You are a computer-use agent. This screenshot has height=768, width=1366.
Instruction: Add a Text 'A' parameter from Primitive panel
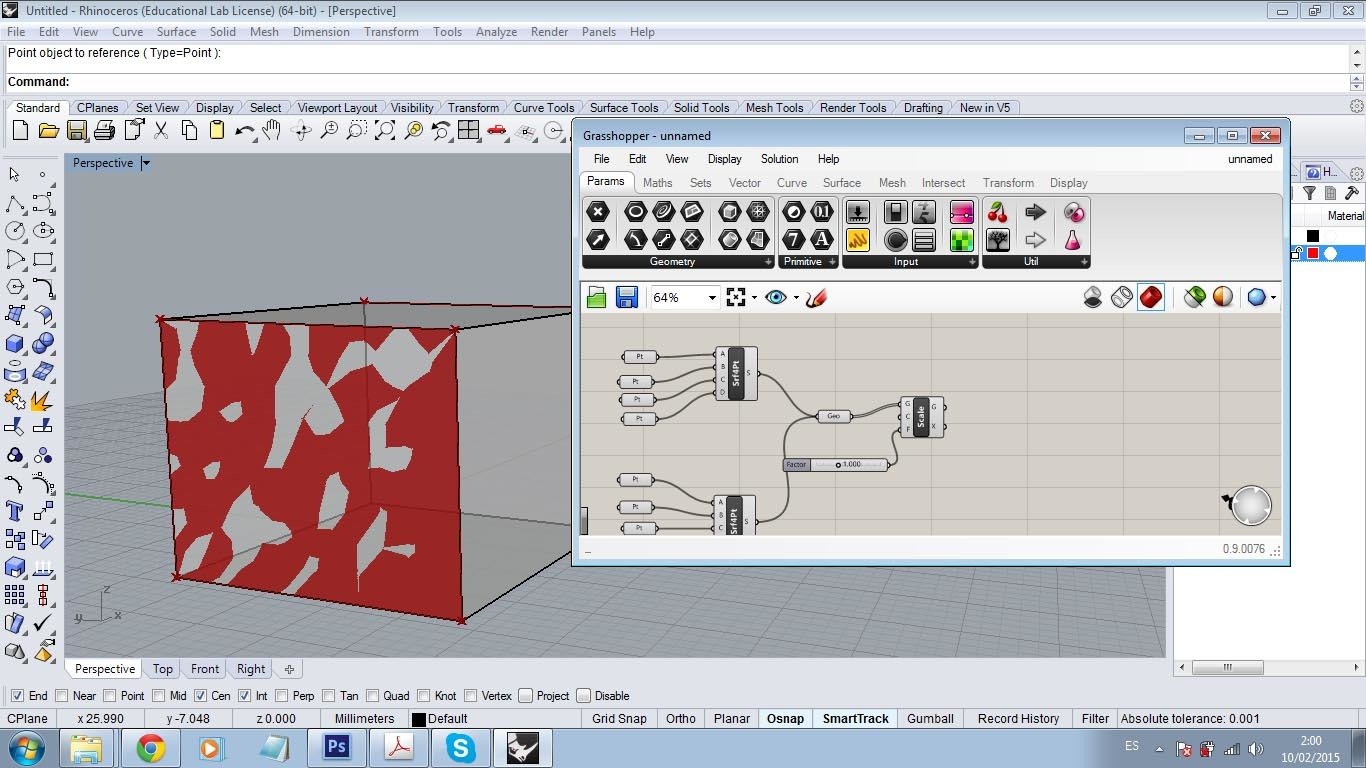point(822,239)
